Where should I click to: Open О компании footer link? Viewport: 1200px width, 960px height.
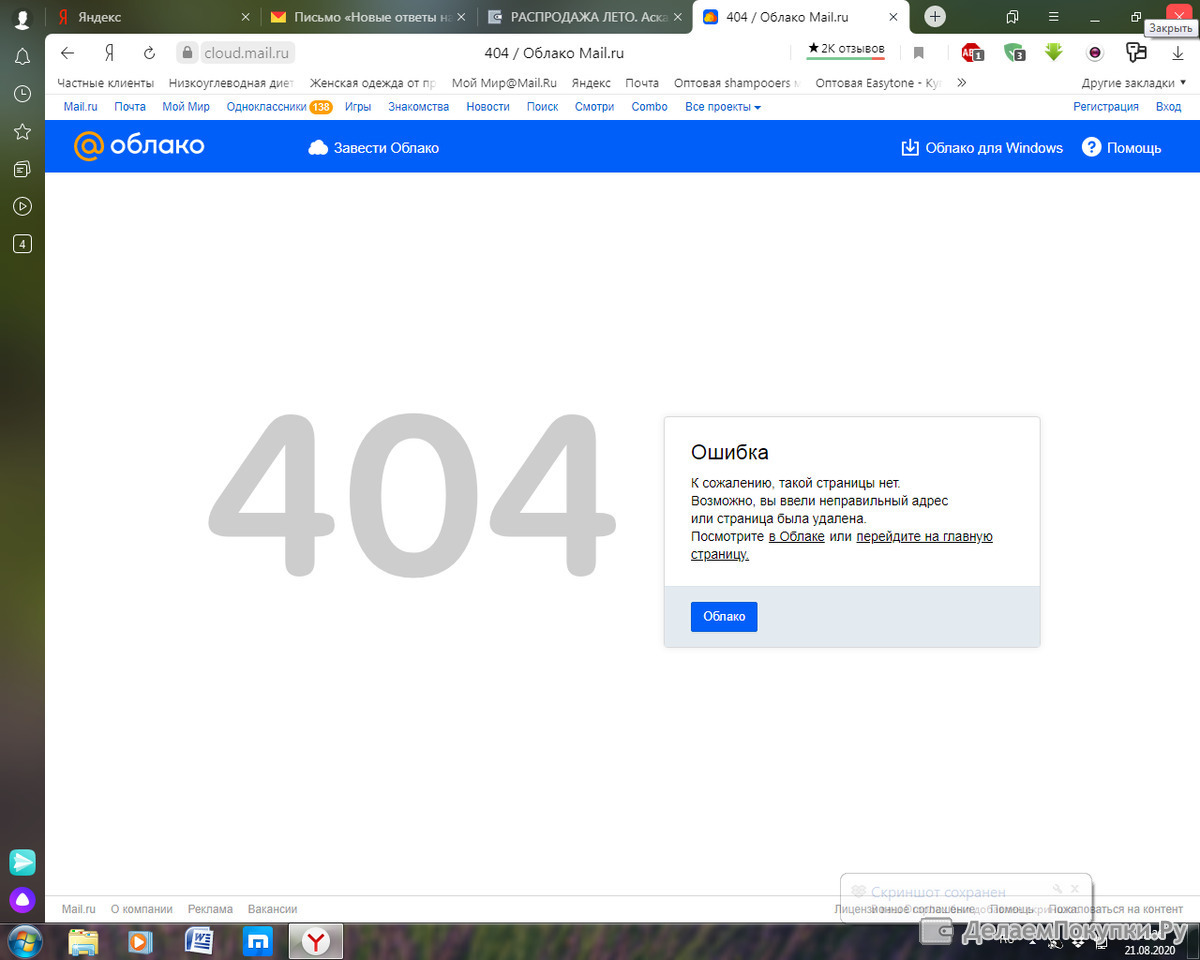coord(141,909)
